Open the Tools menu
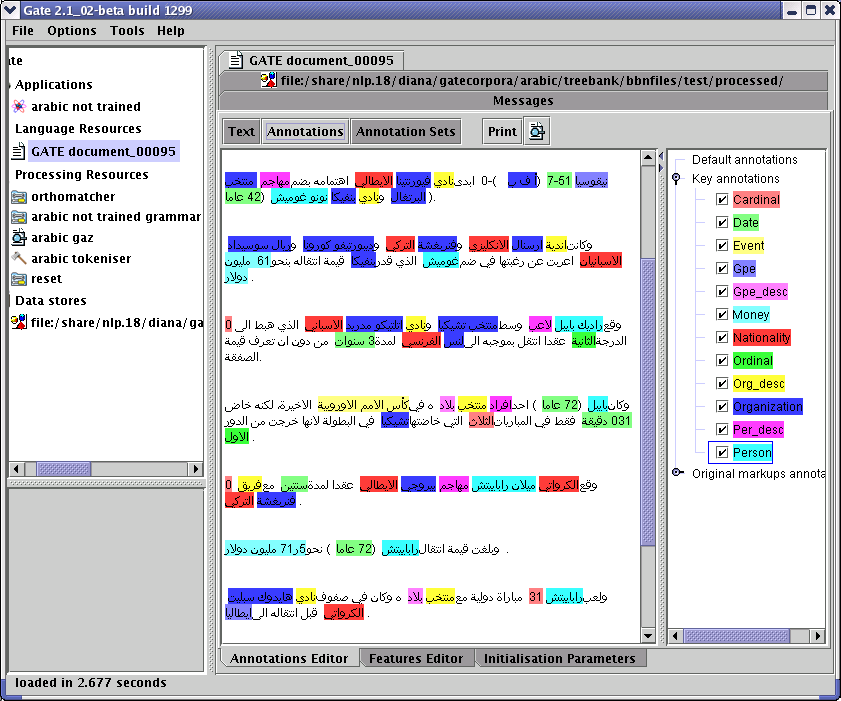This screenshot has height=701, width=841. [127, 31]
